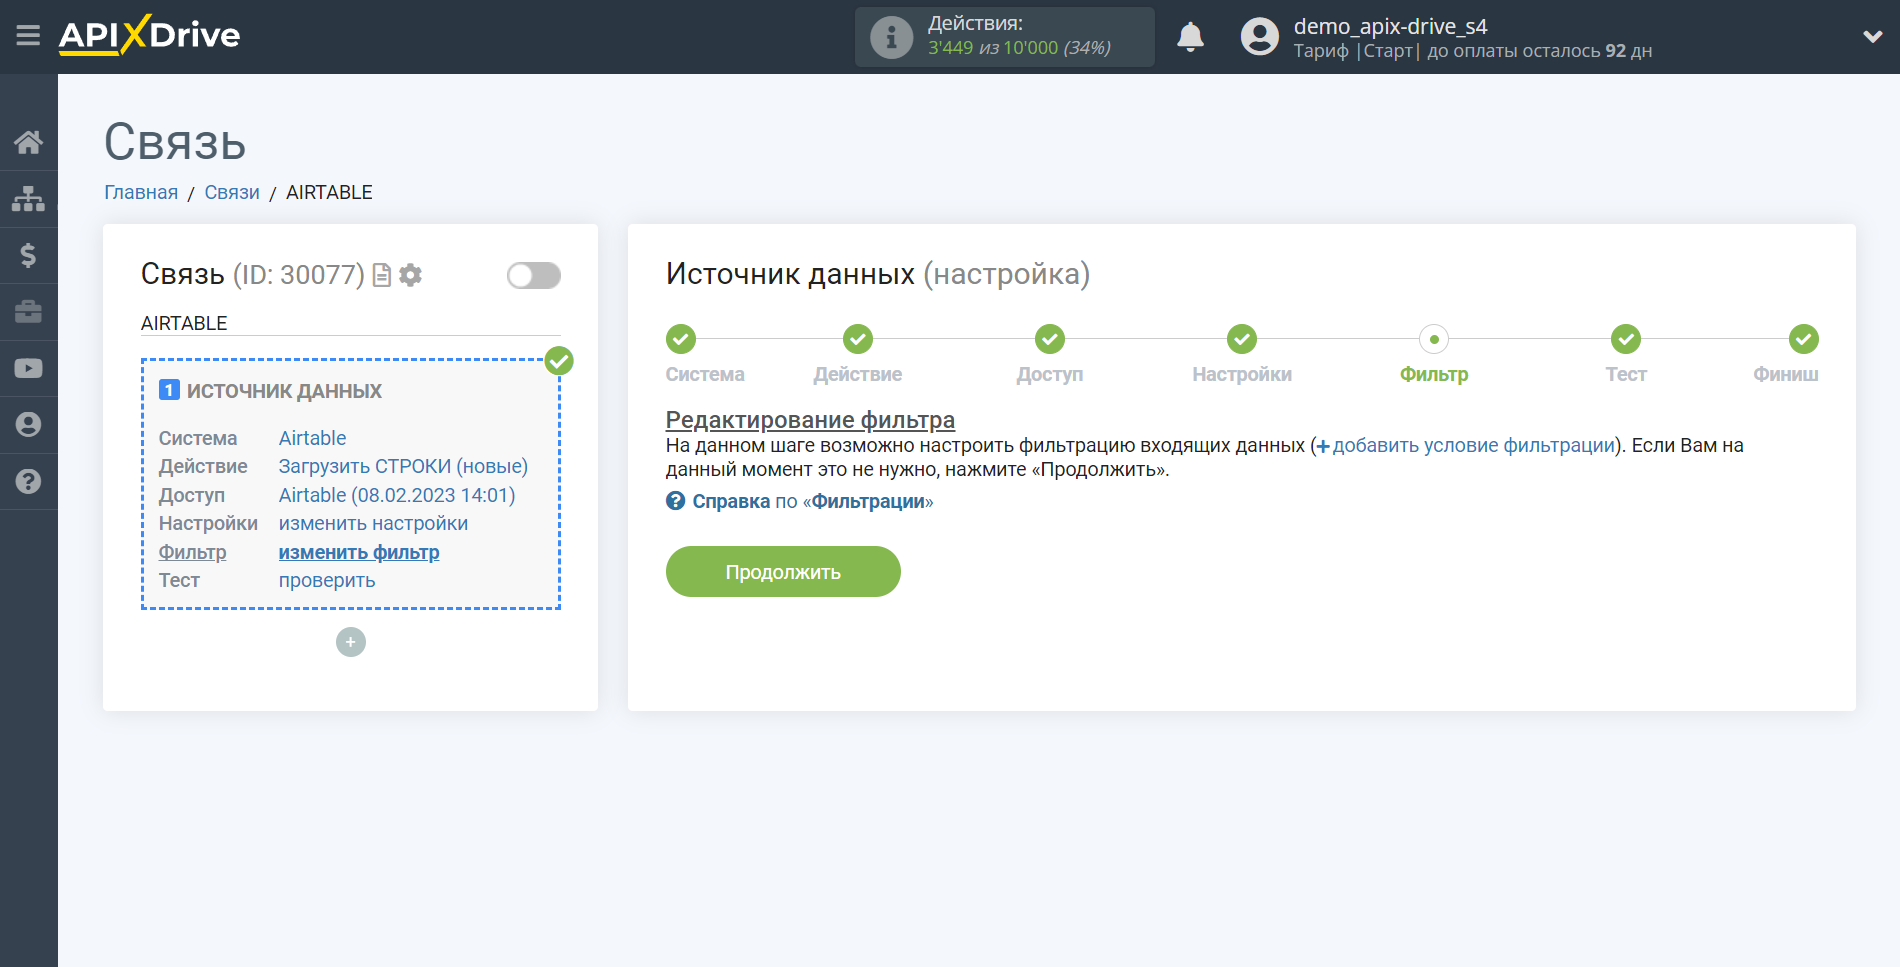This screenshot has width=1900, height=967.
Task: Click the Связи breadcrumb link
Action: (232, 192)
